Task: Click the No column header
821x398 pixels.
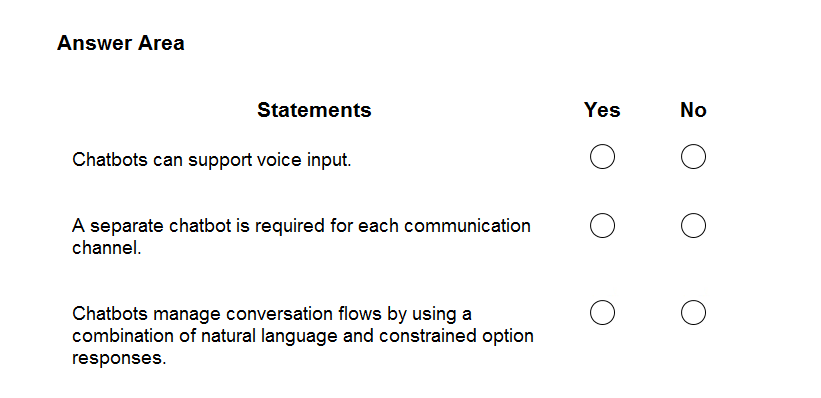Action: tap(693, 110)
